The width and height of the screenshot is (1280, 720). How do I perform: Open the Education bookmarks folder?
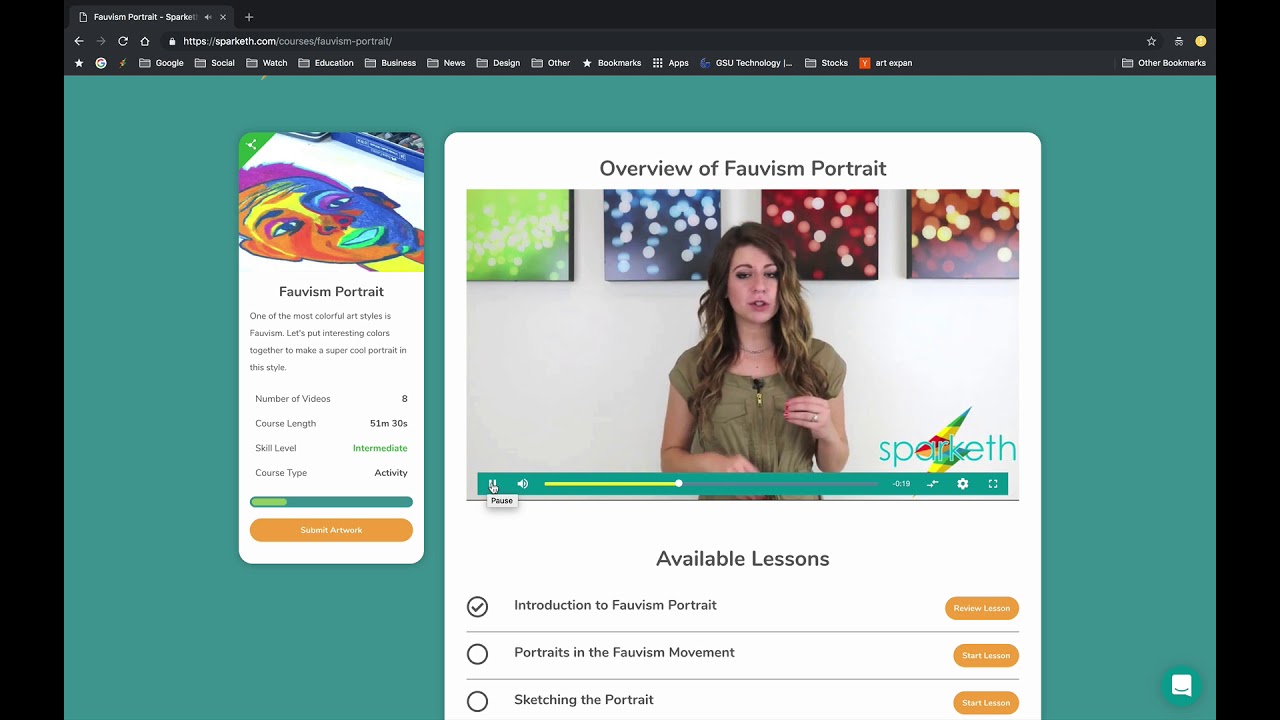[x=326, y=63]
